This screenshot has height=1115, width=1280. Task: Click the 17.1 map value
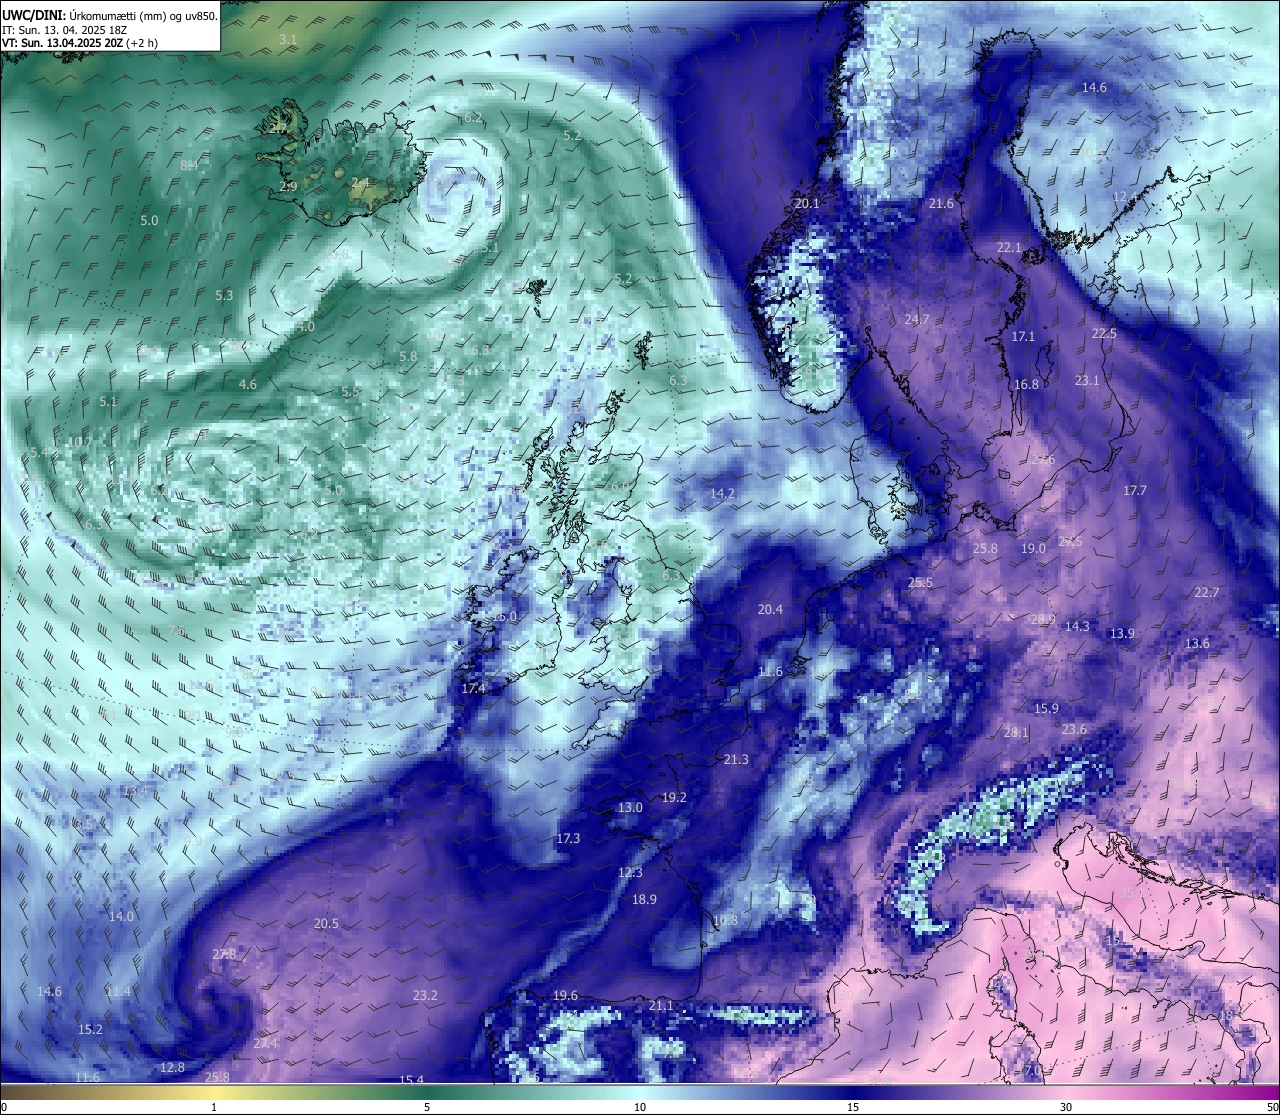point(1023,337)
